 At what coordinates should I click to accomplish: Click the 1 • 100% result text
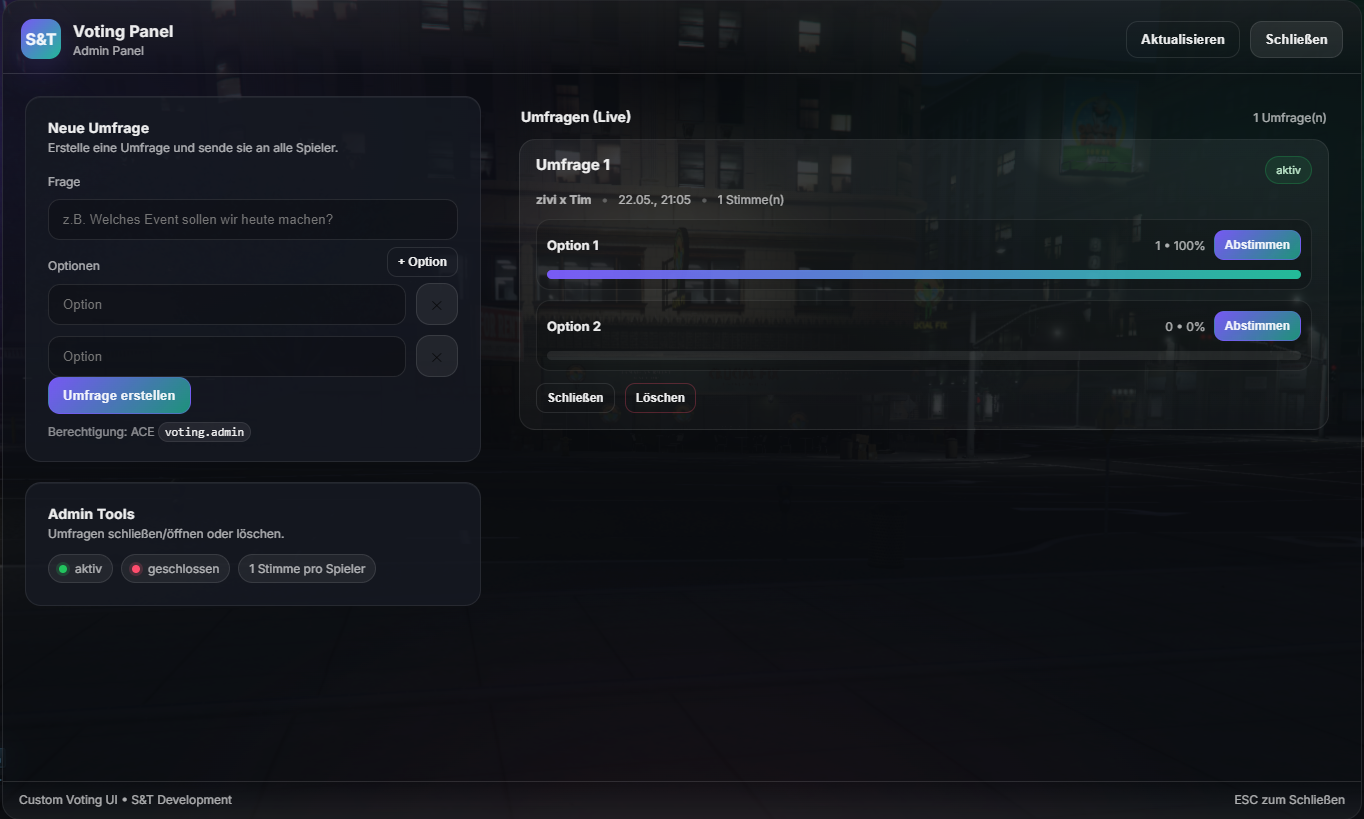(x=1180, y=246)
